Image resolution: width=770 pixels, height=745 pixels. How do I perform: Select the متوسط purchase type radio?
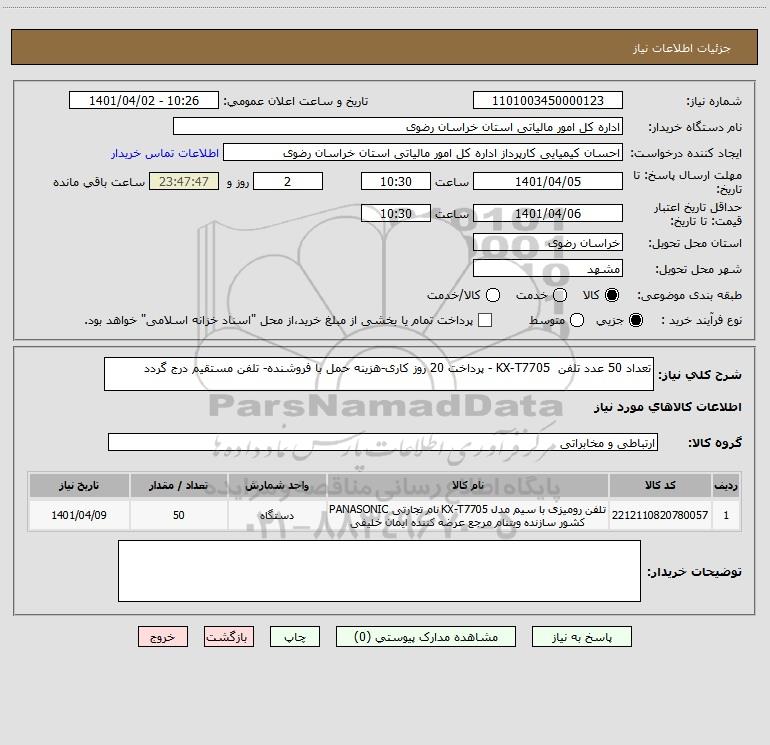click(x=577, y=320)
